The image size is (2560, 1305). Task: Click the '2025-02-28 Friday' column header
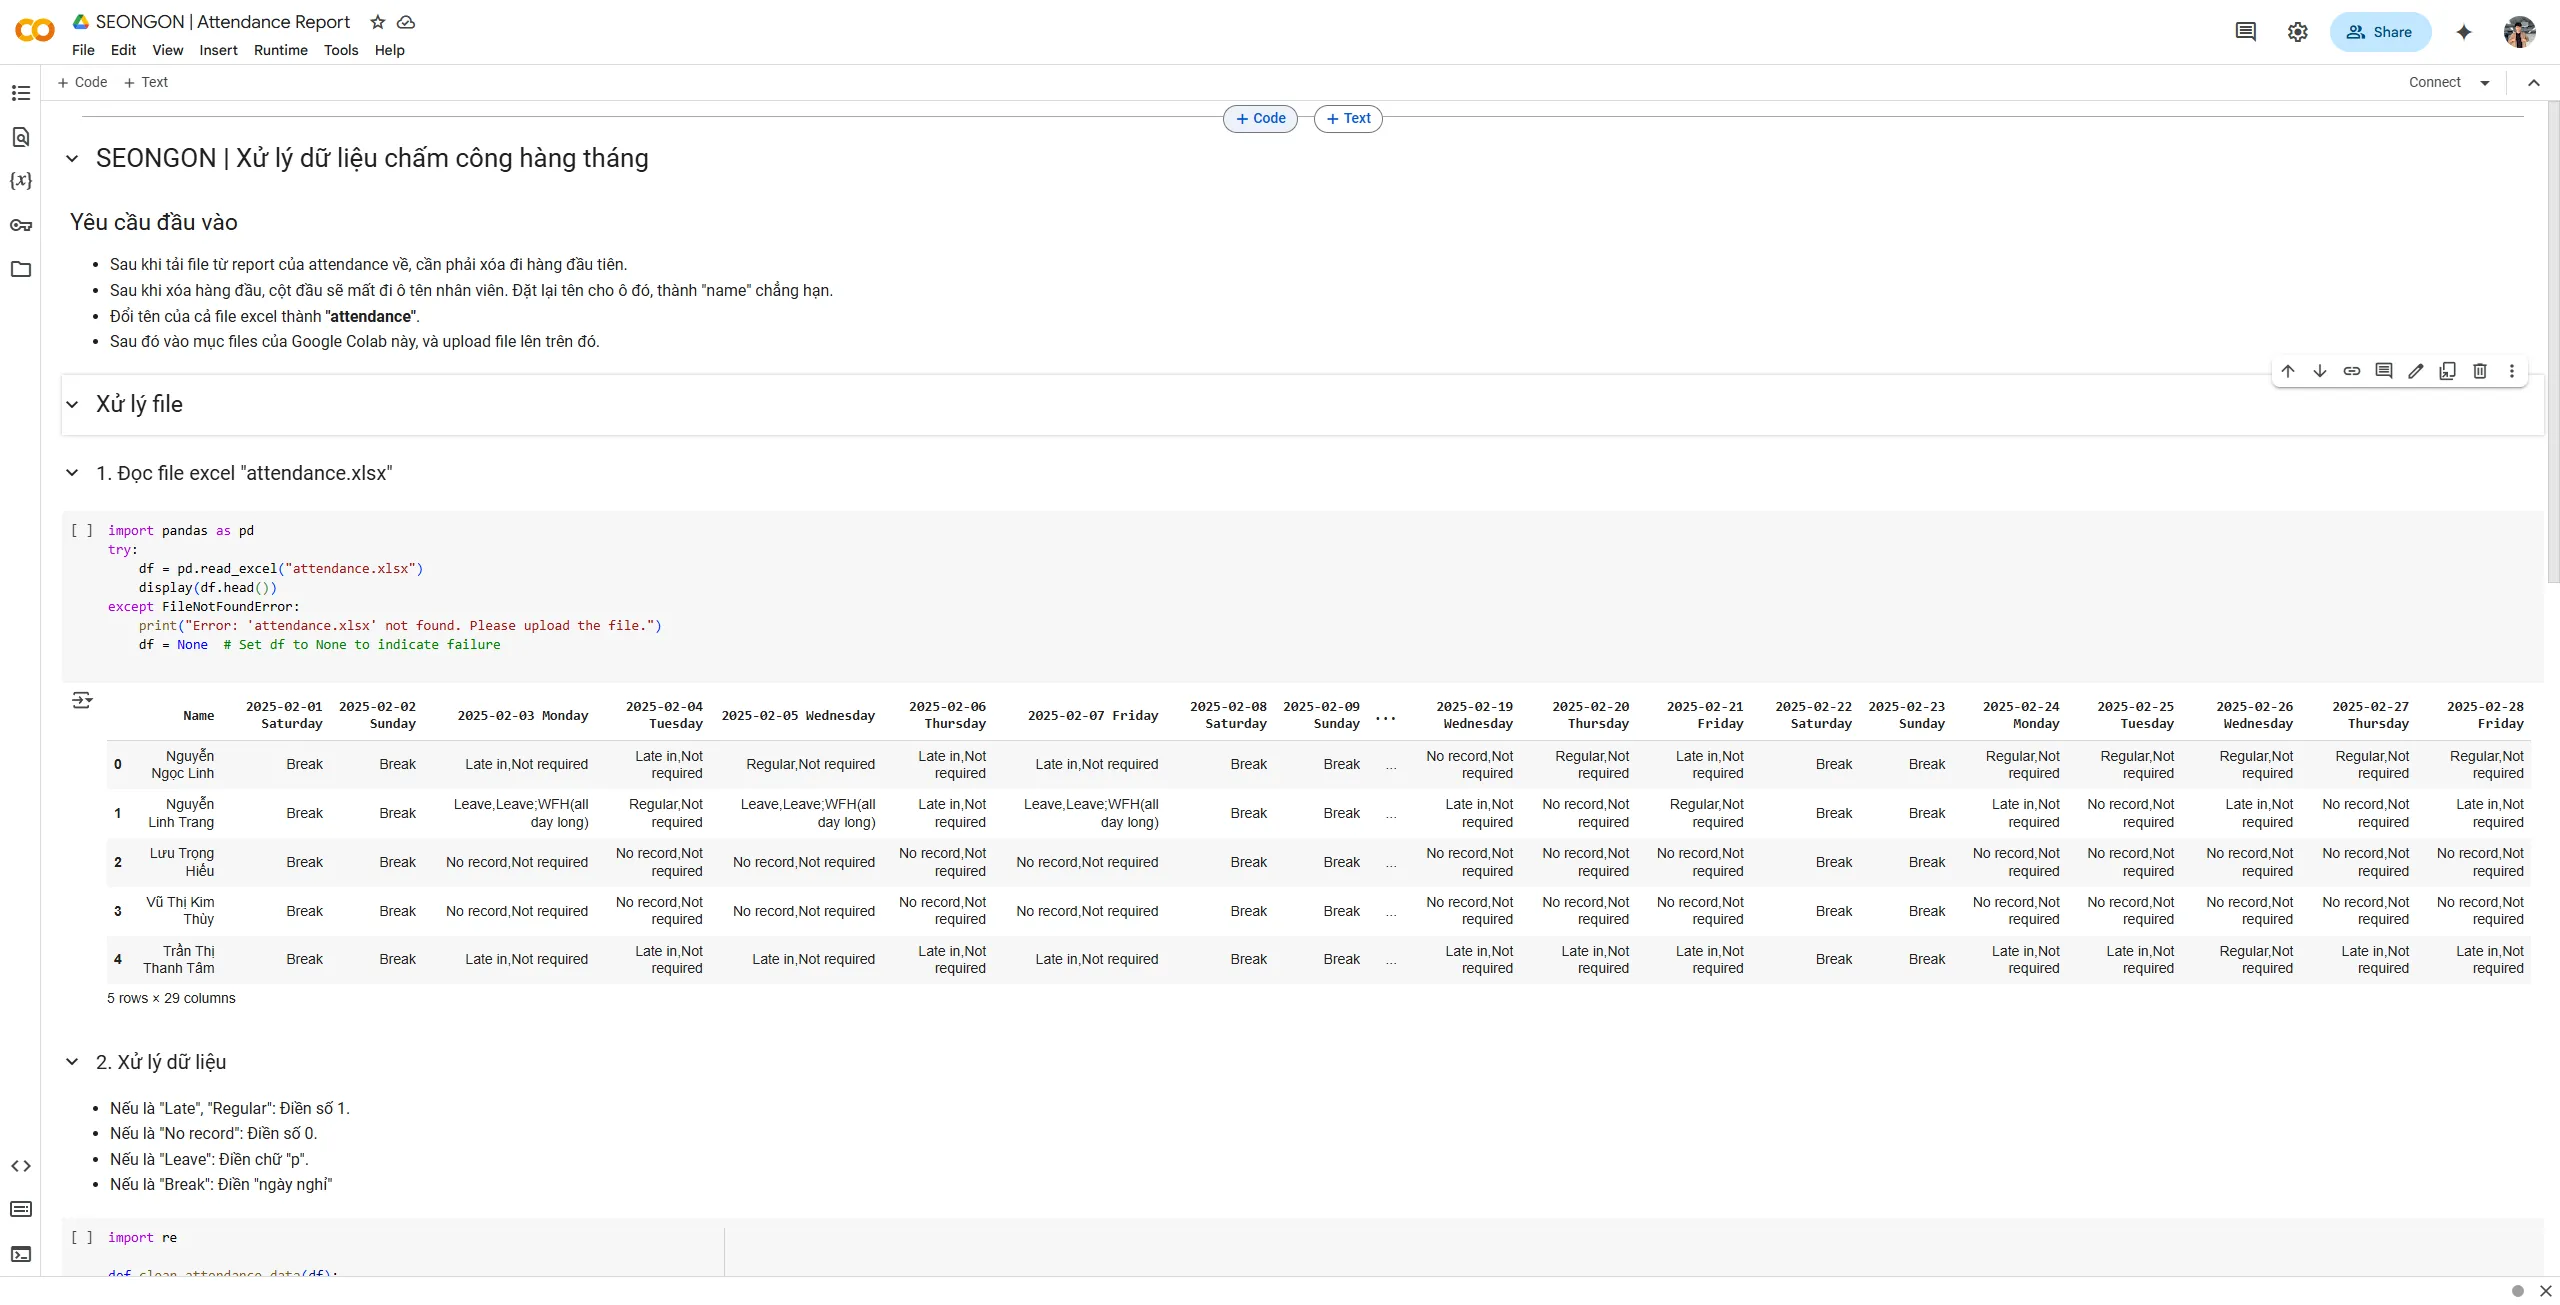[2485, 715]
